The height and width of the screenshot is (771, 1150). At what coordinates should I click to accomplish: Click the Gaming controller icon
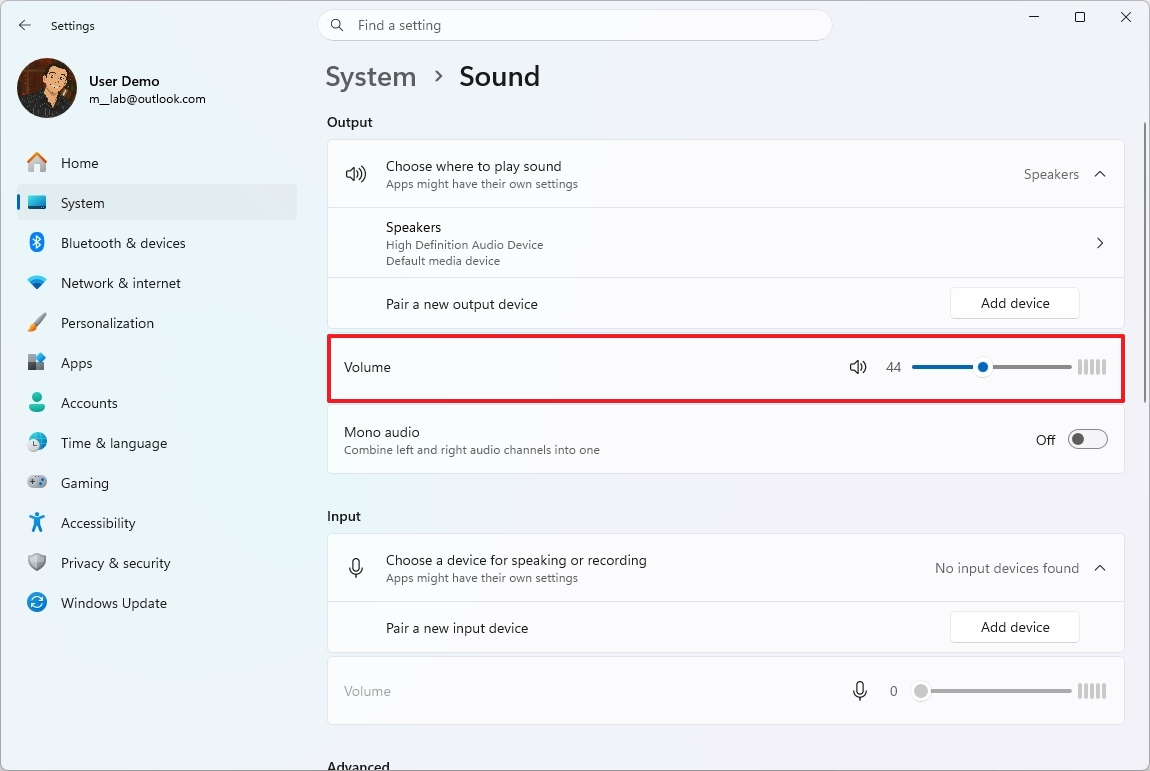point(36,482)
